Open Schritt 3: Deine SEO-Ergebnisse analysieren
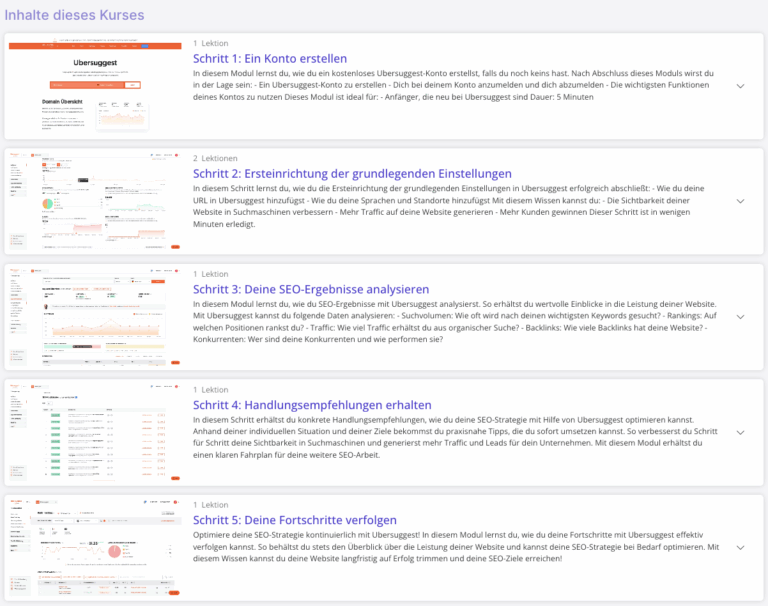The width and height of the screenshot is (768, 606). click(311, 290)
